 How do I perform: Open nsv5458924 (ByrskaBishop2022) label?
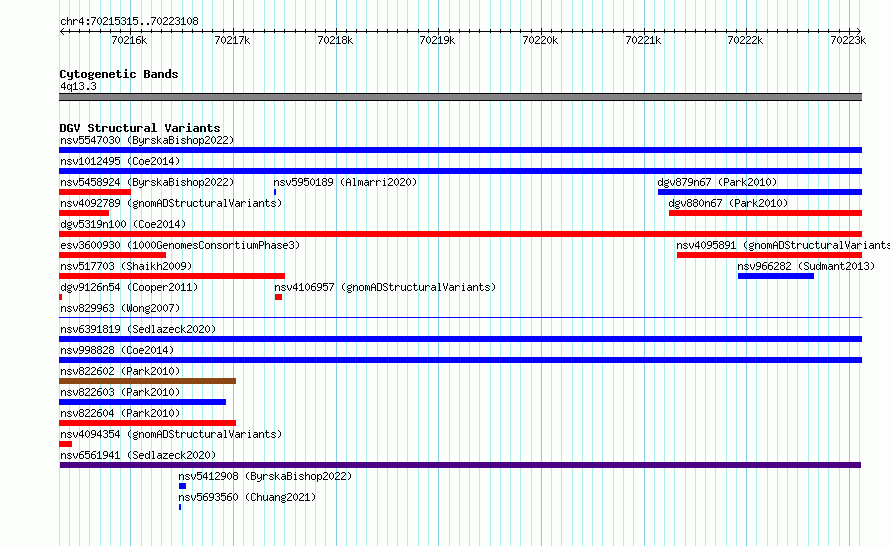click(147, 182)
